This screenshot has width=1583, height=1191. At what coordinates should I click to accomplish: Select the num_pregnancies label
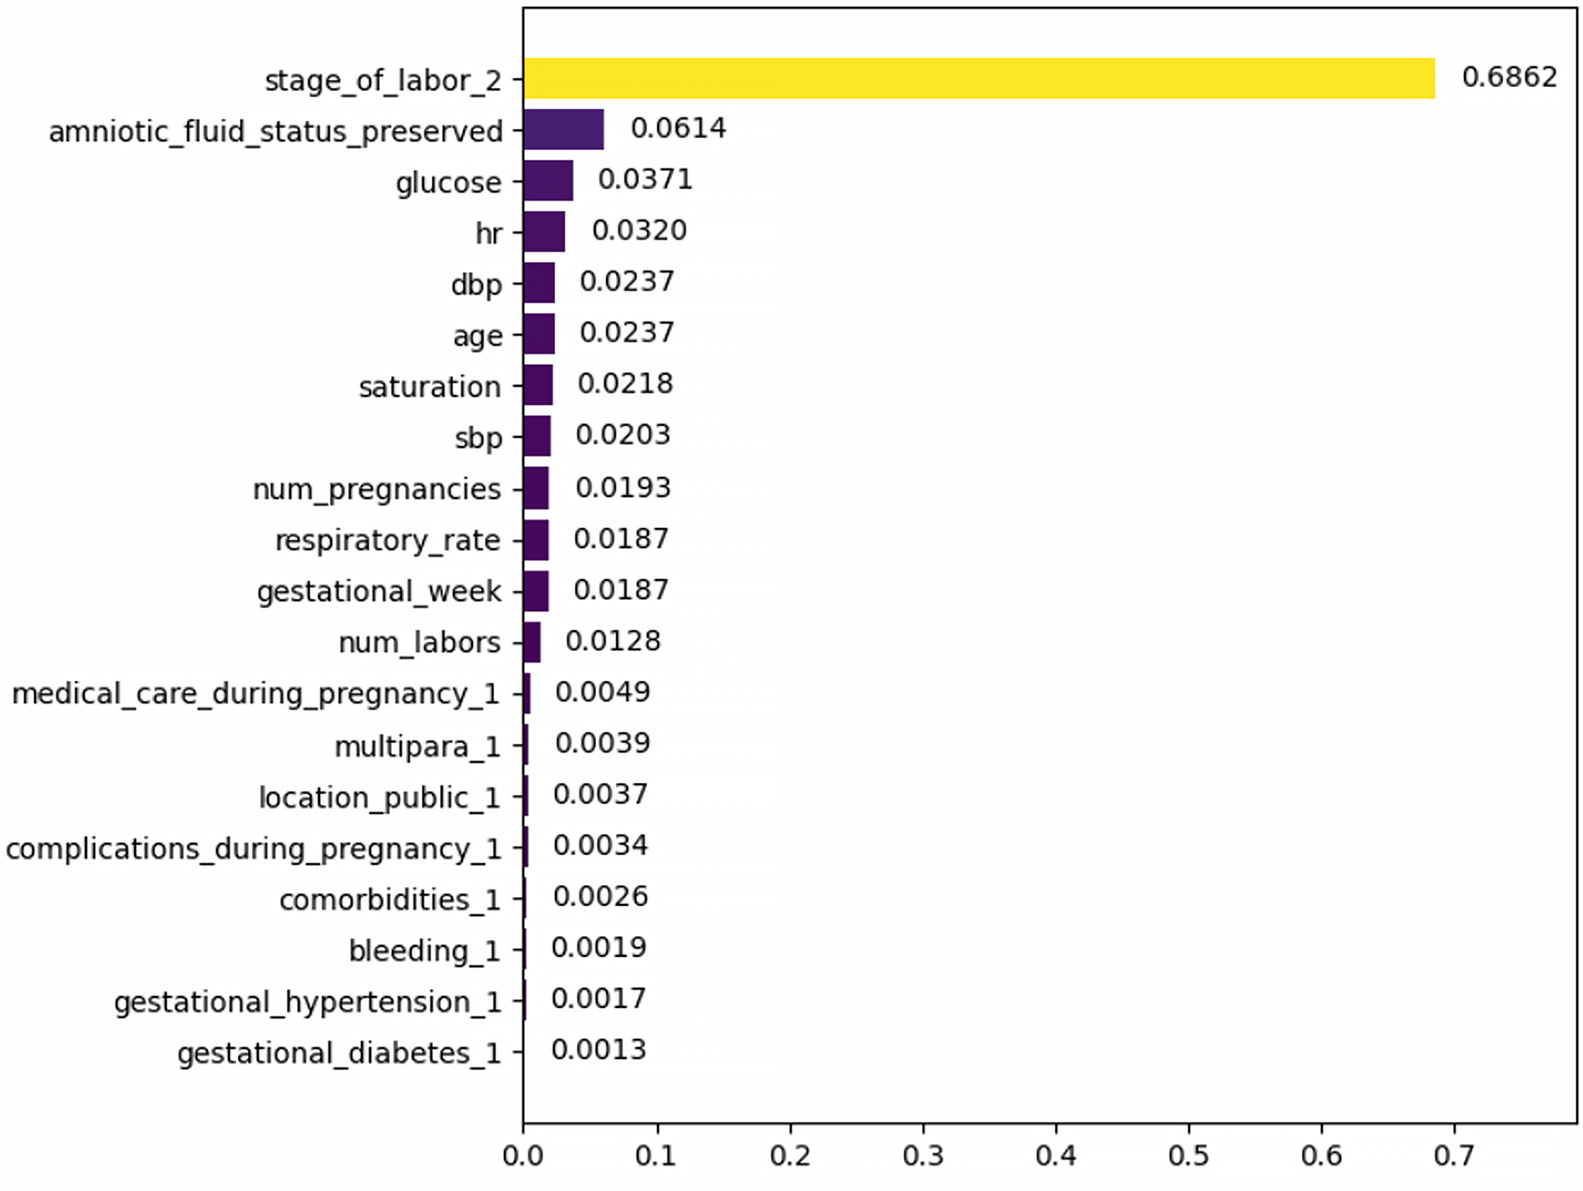click(376, 489)
